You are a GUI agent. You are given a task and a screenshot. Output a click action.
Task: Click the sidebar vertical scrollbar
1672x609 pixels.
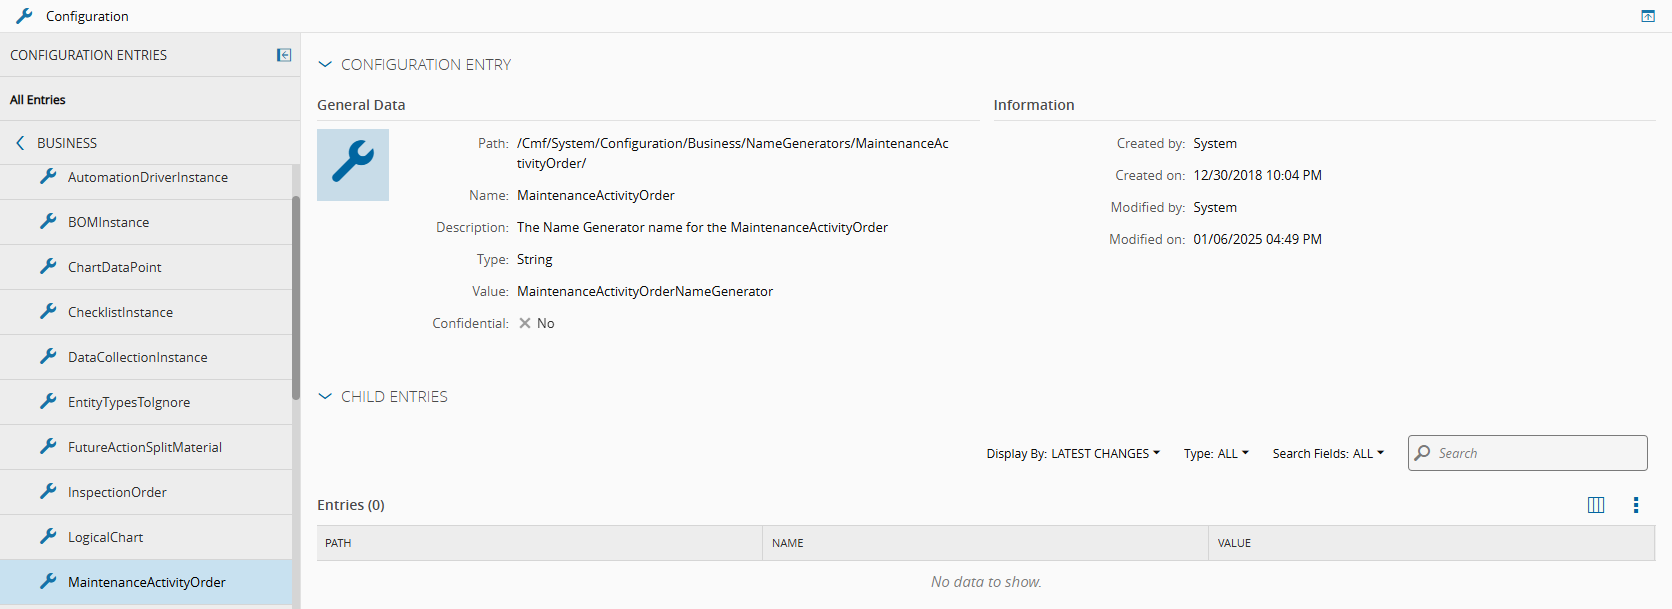click(x=296, y=298)
